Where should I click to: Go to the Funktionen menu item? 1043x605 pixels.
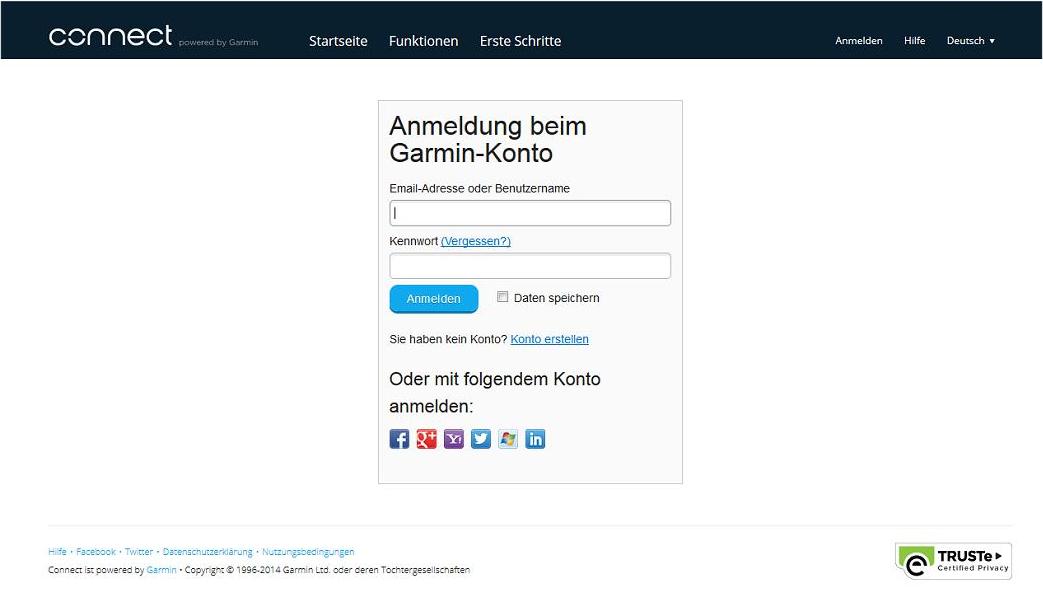(x=423, y=41)
